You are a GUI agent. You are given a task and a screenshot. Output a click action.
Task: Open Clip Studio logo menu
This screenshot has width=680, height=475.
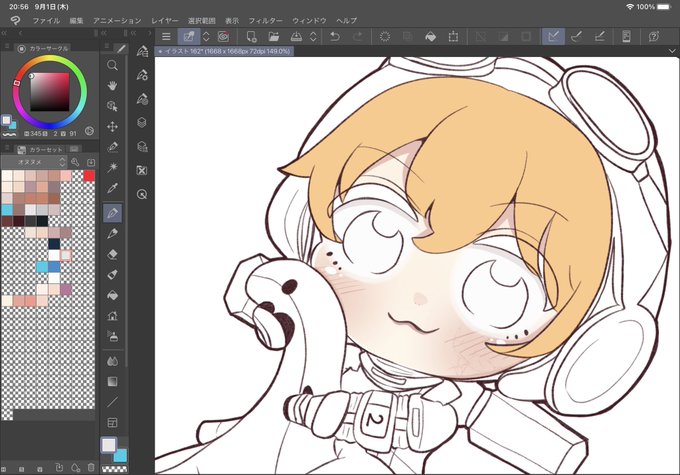(16, 20)
